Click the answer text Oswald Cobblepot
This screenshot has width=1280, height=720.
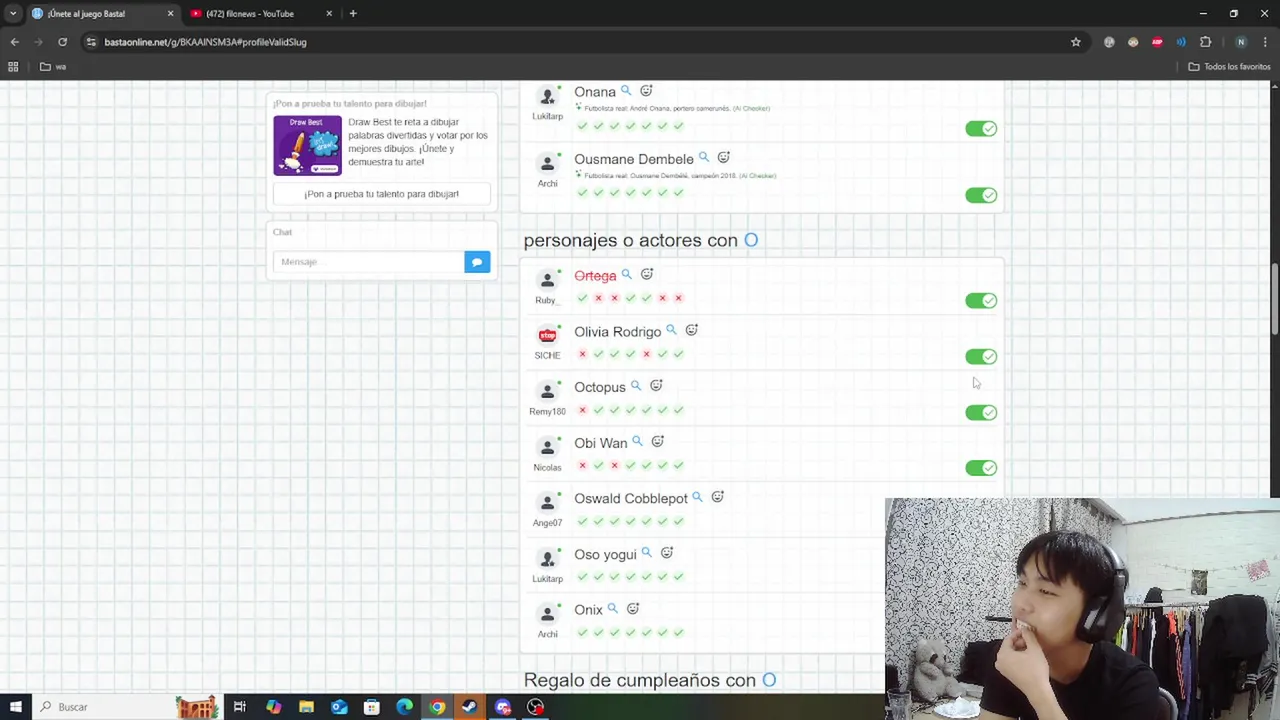tap(631, 499)
